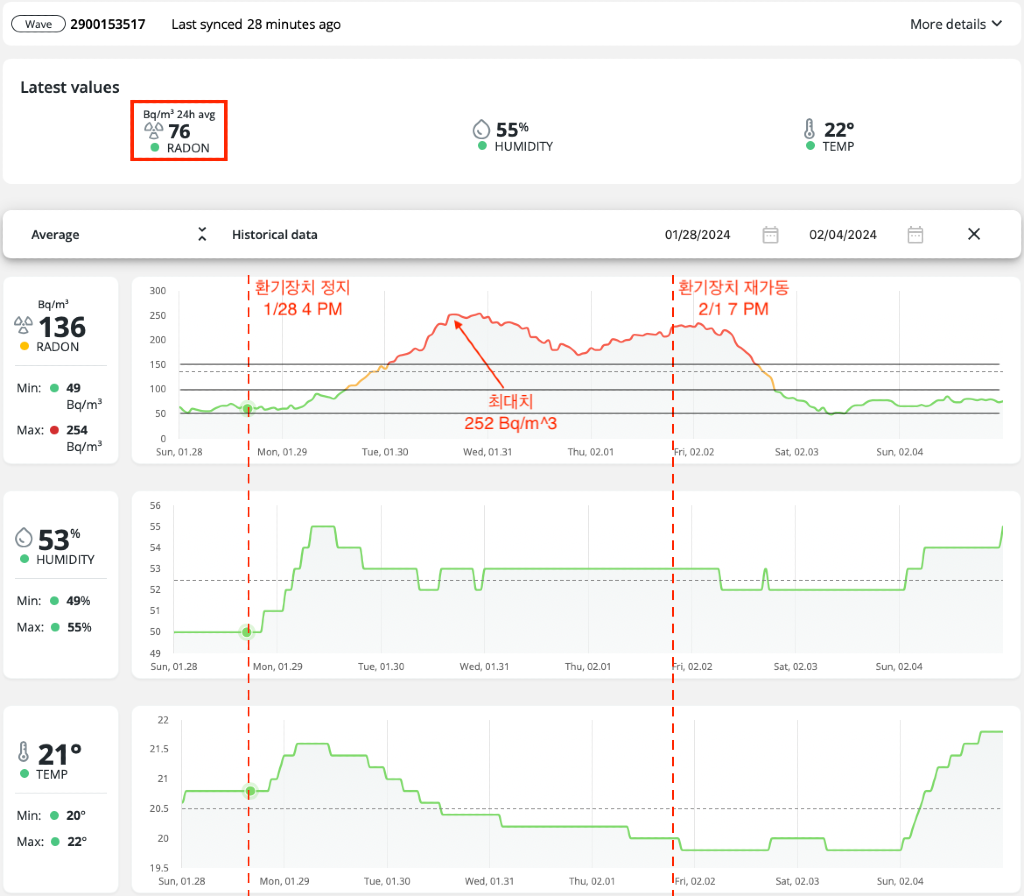Image resolution: width=1024 pixels, height=896 pixels.
Task: Click the up-down chevron next to Average
Action: tap(202, 235)
